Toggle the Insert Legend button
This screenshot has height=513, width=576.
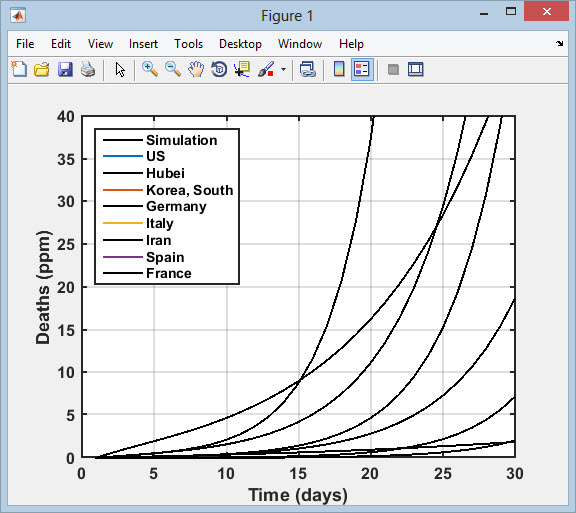362,69
